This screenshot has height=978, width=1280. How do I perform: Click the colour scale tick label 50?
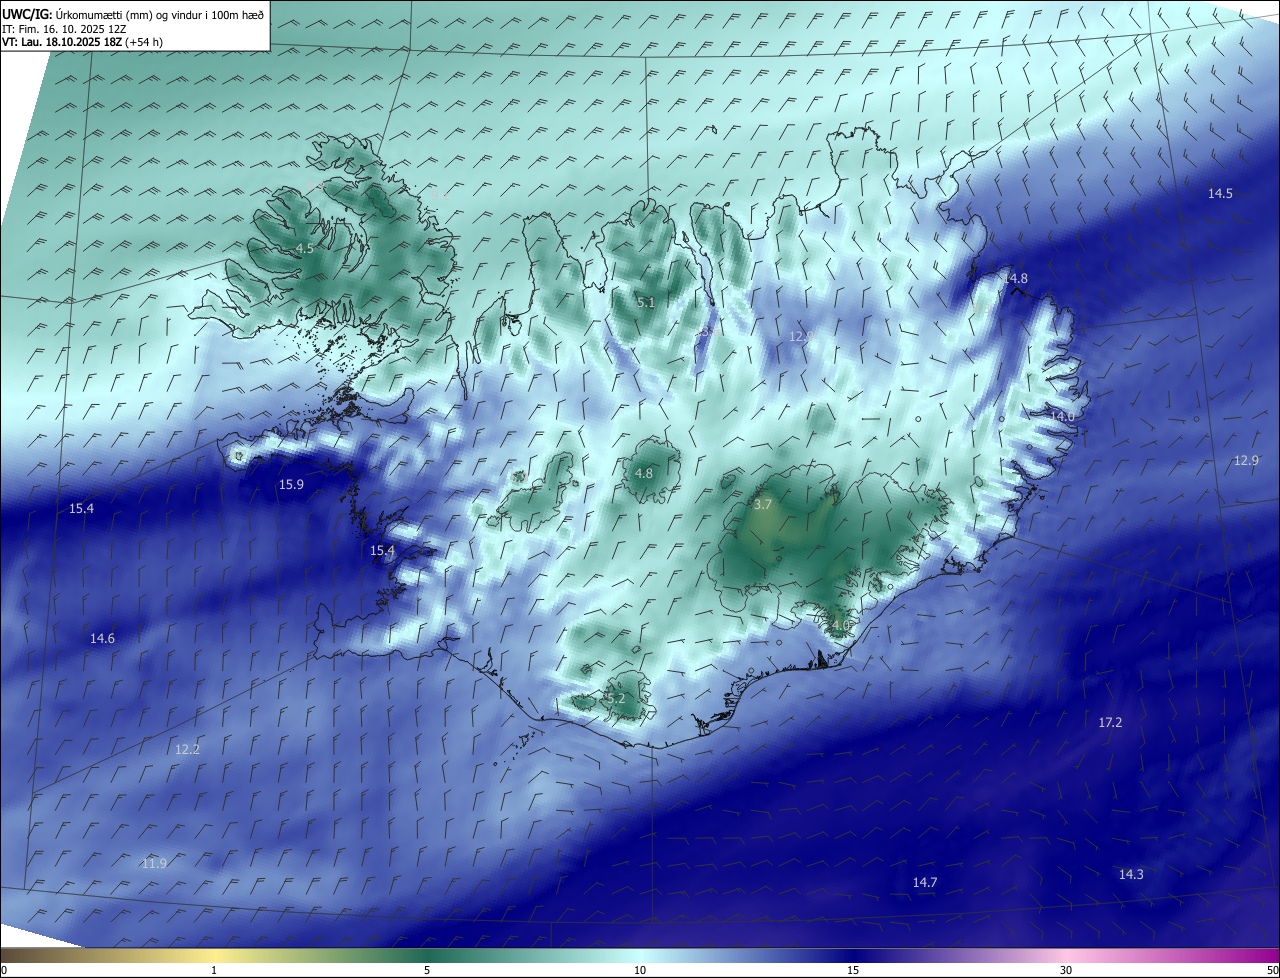pyautogui.click(x=1272, y=970)
